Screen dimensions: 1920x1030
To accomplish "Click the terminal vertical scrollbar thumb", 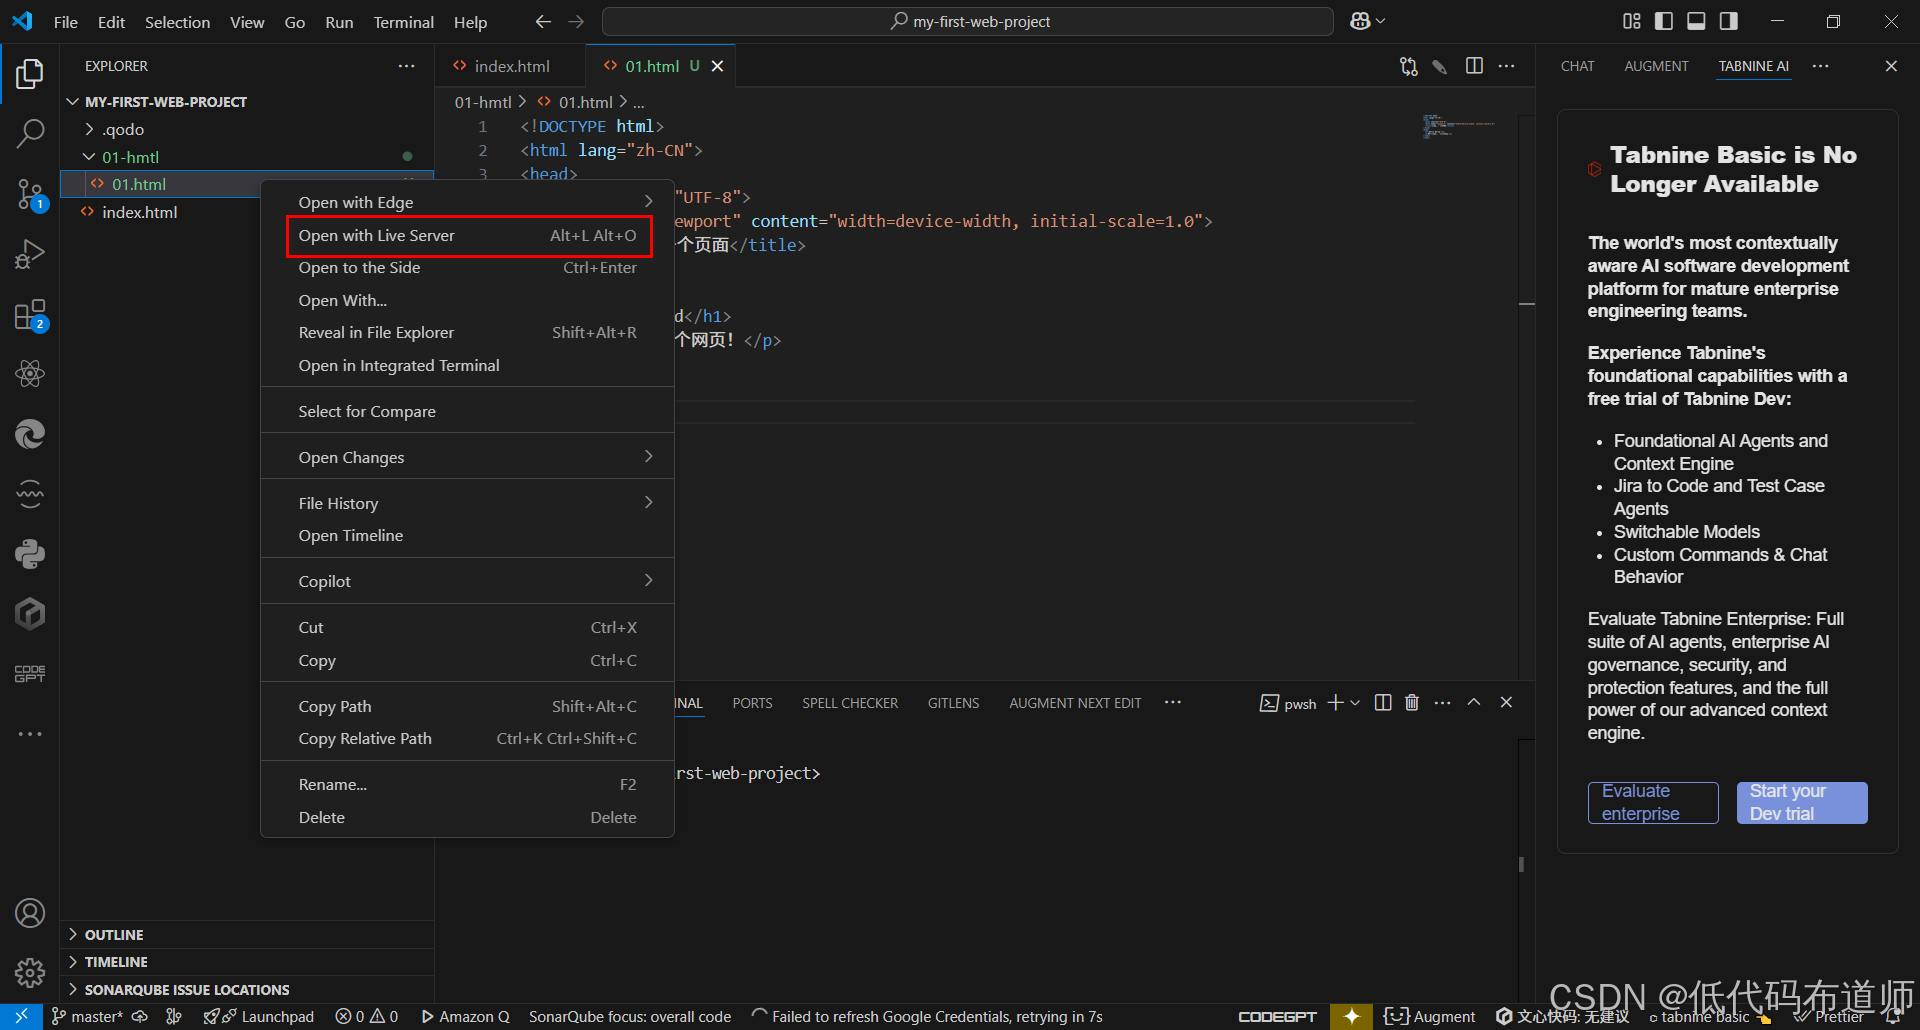I will (x=1521, y=864).
